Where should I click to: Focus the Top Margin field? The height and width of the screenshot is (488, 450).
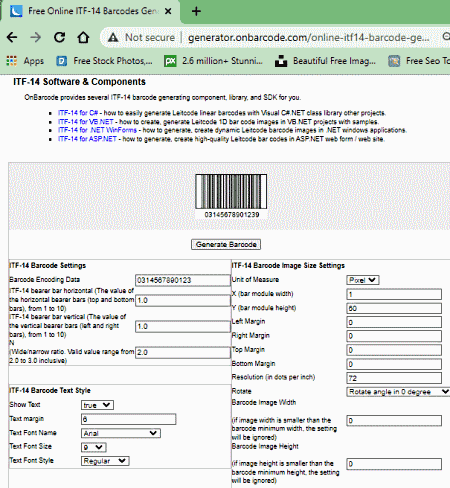point(394,350)
